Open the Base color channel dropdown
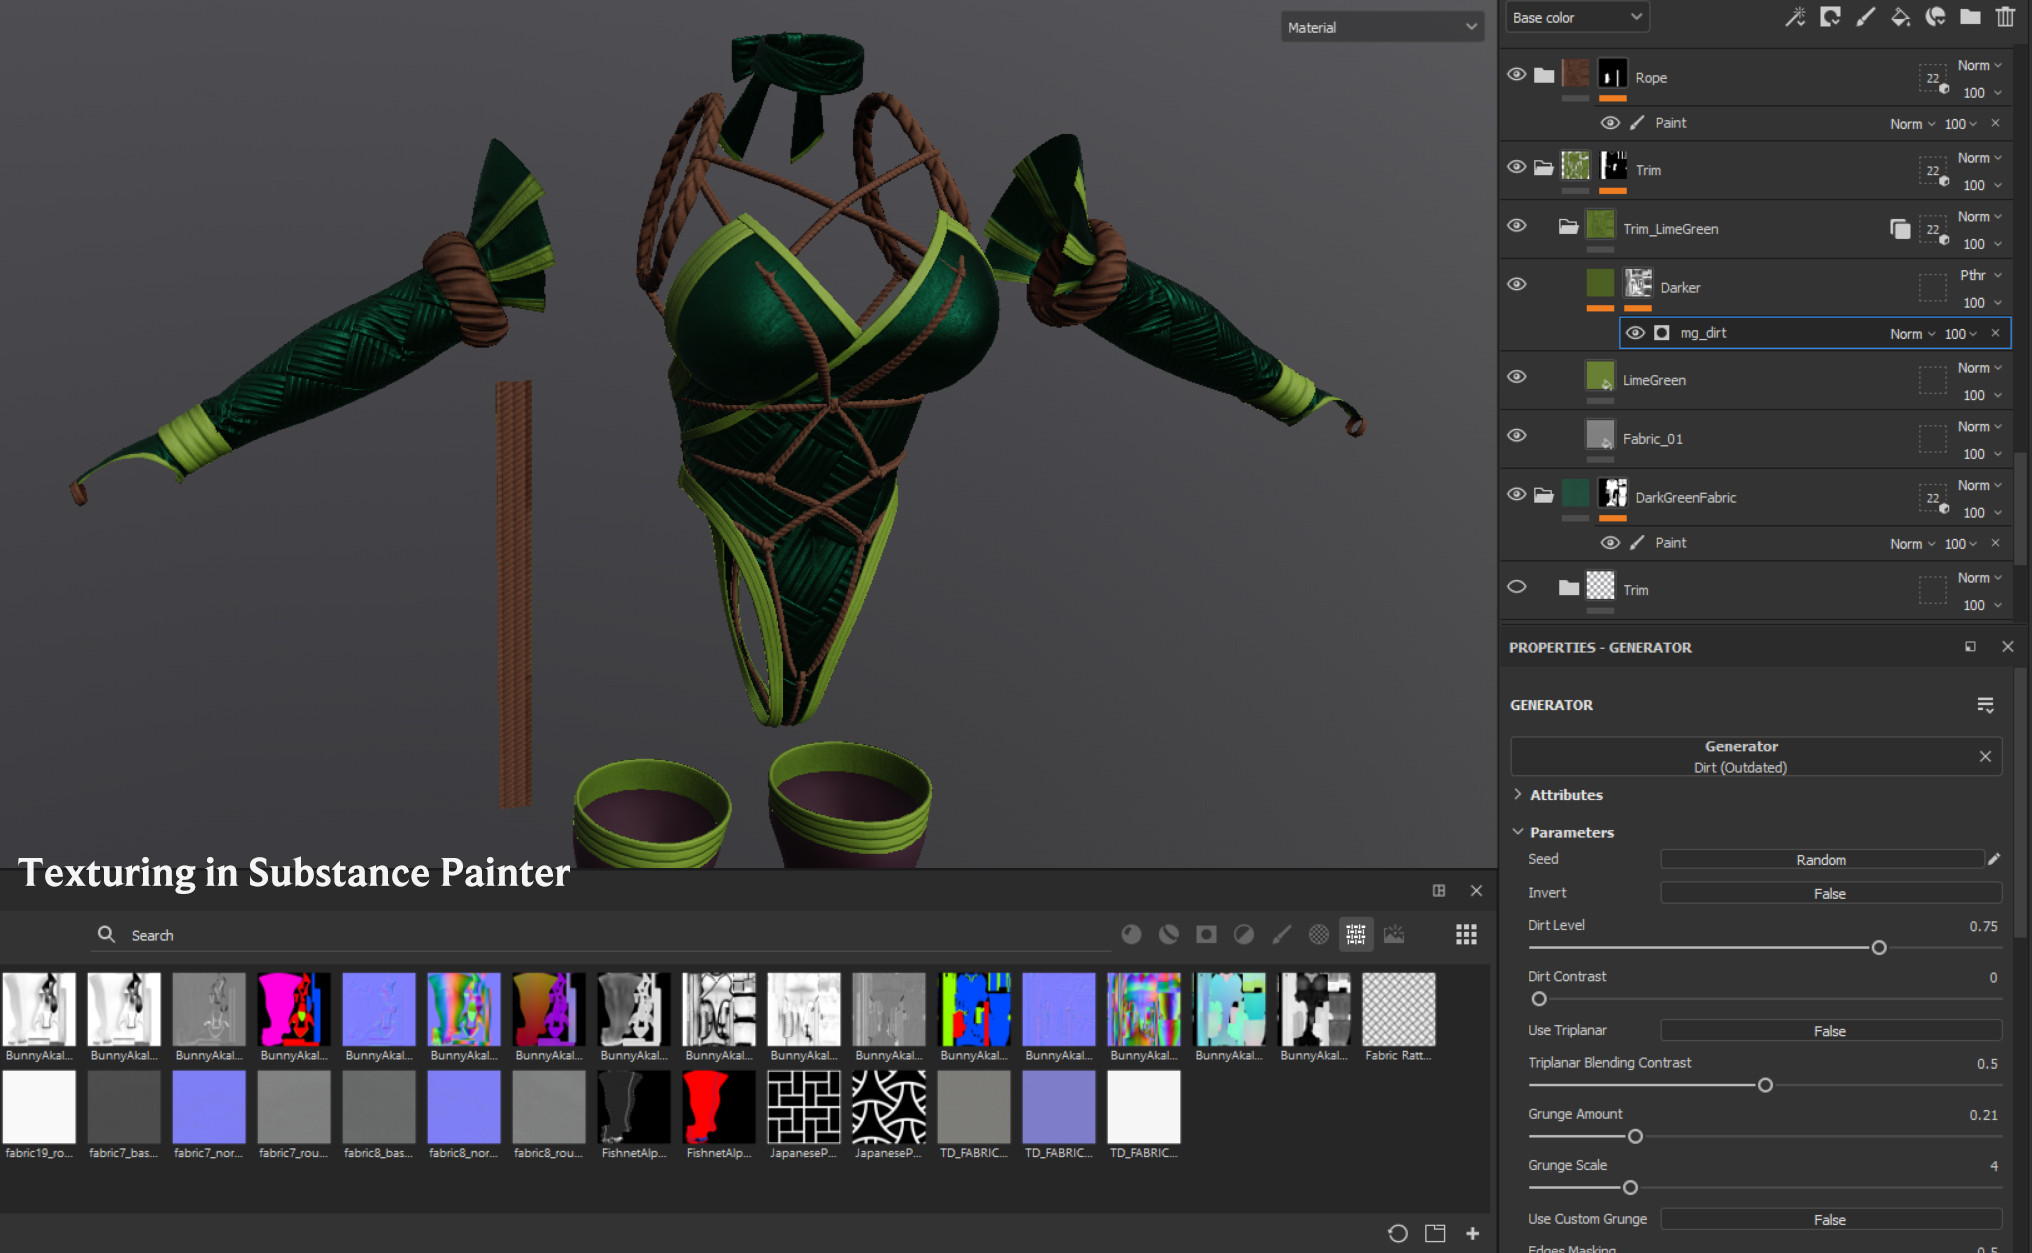 pyautogui.click(x=1576, y=16)
